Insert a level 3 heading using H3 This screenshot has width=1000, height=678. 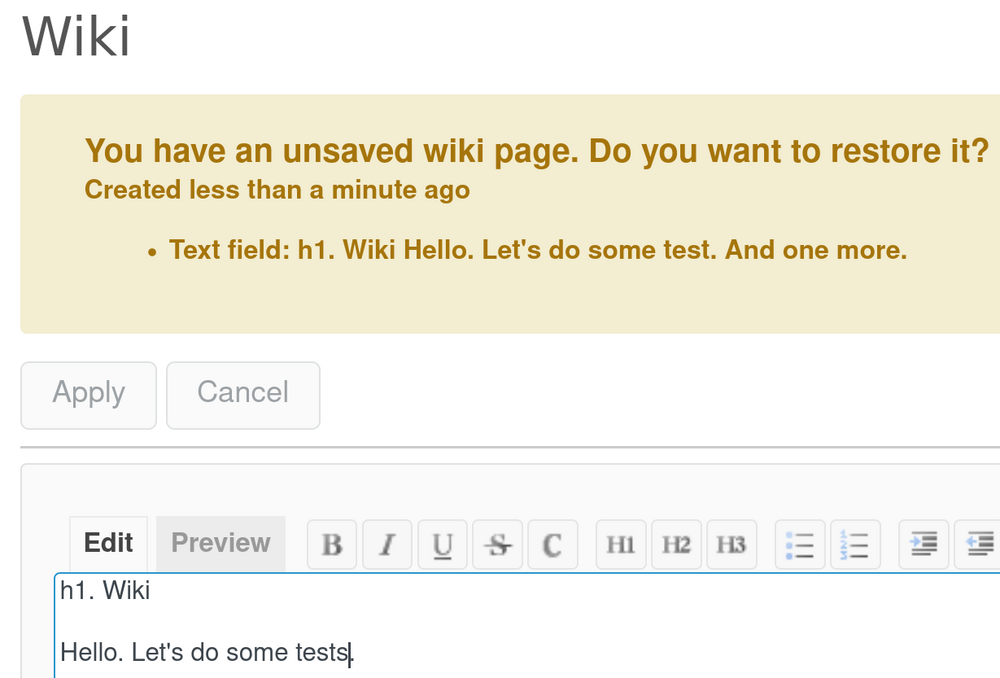tap(731, 543)
